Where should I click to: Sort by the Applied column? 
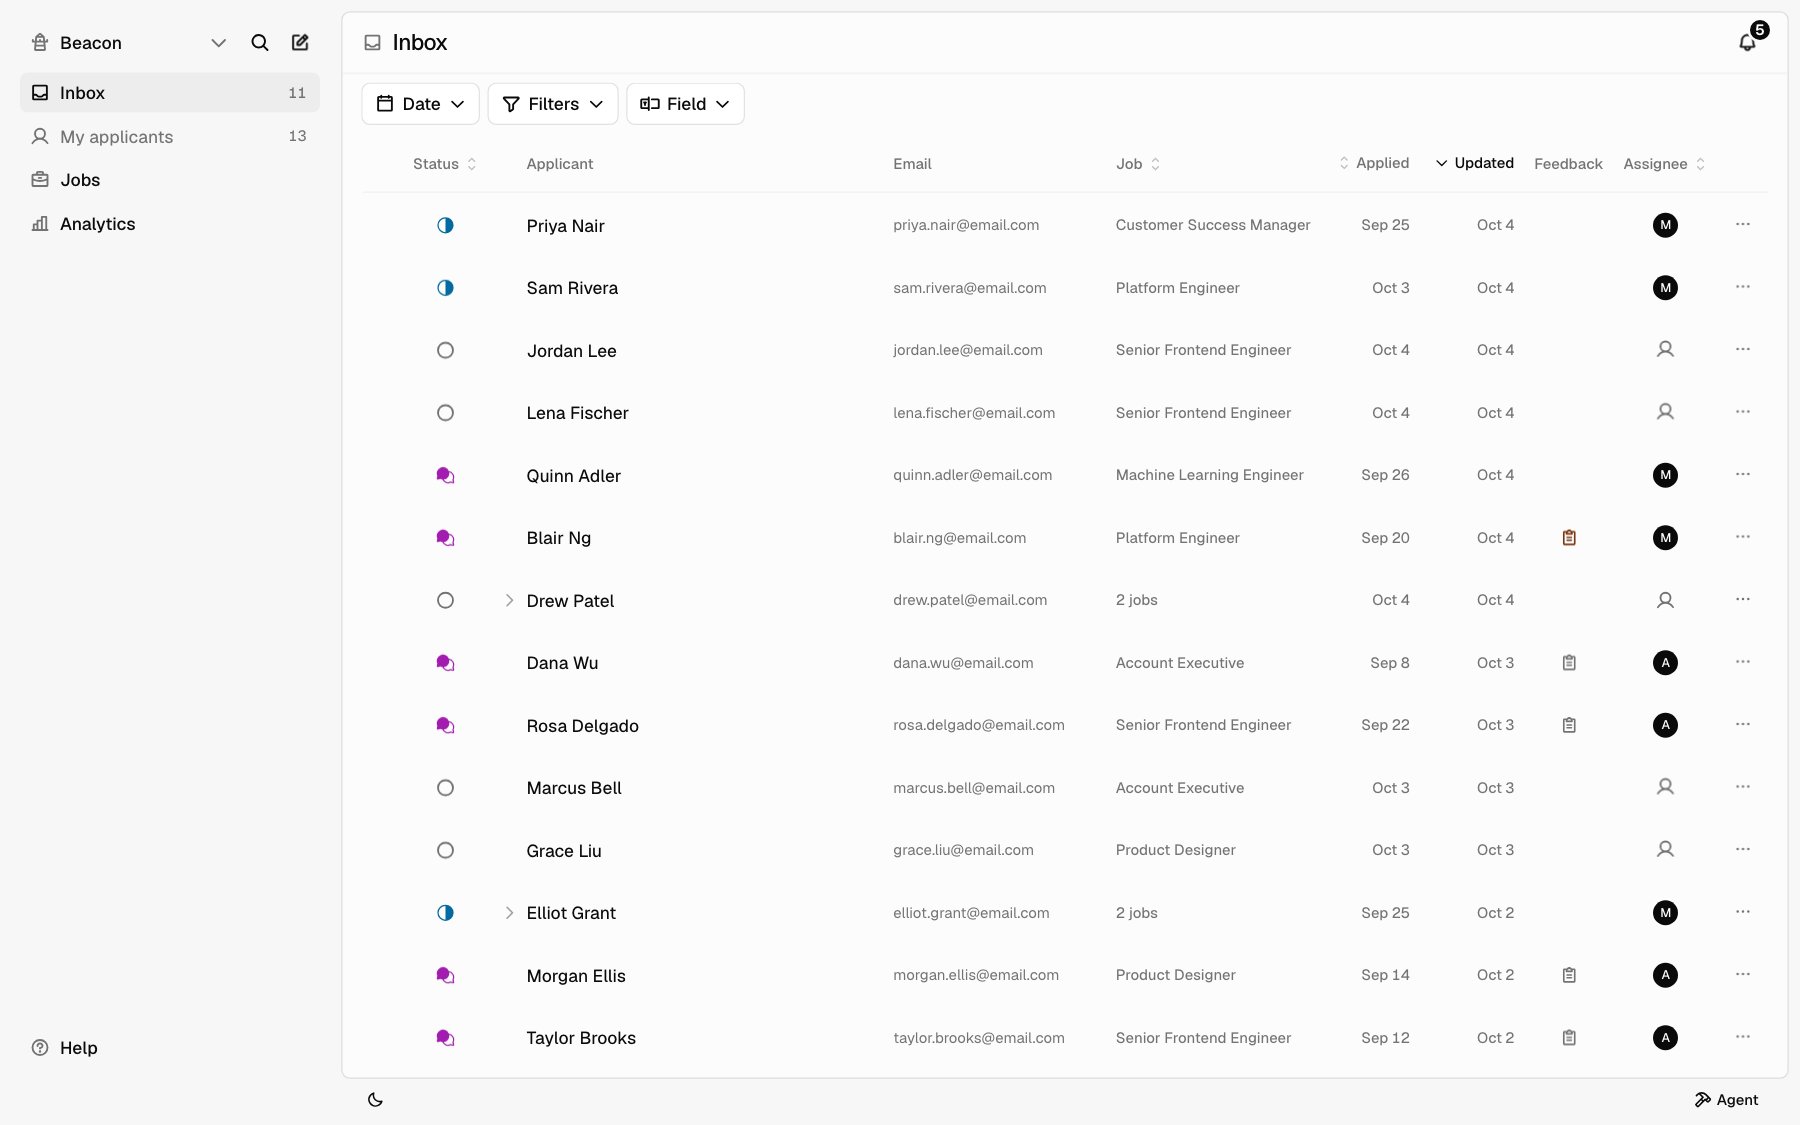1374,163
